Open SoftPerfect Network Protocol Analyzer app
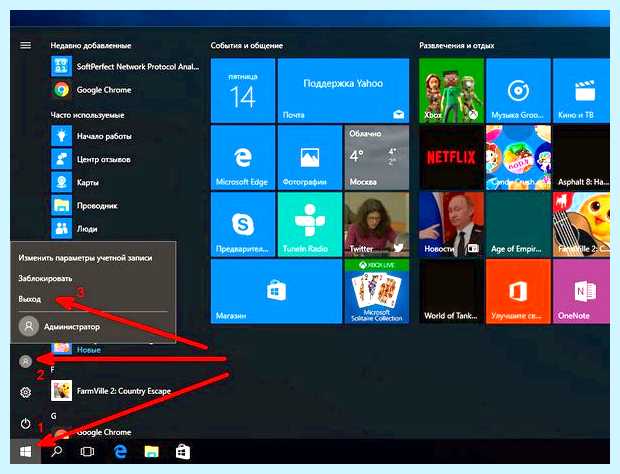 pos(126,66)
